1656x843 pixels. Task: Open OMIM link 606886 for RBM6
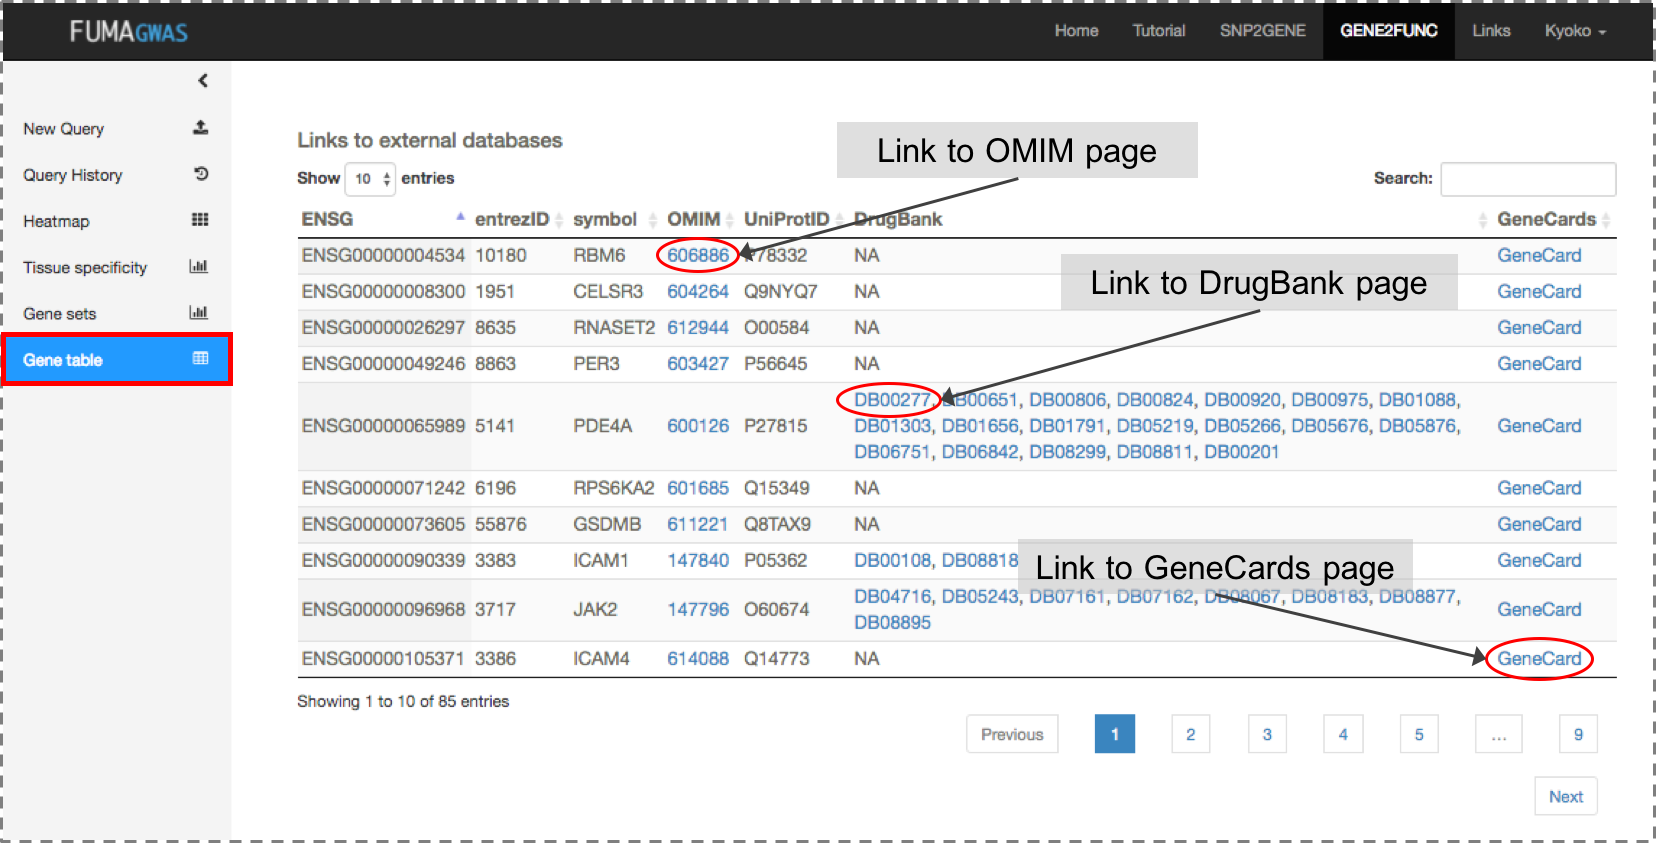click(698, 255)
